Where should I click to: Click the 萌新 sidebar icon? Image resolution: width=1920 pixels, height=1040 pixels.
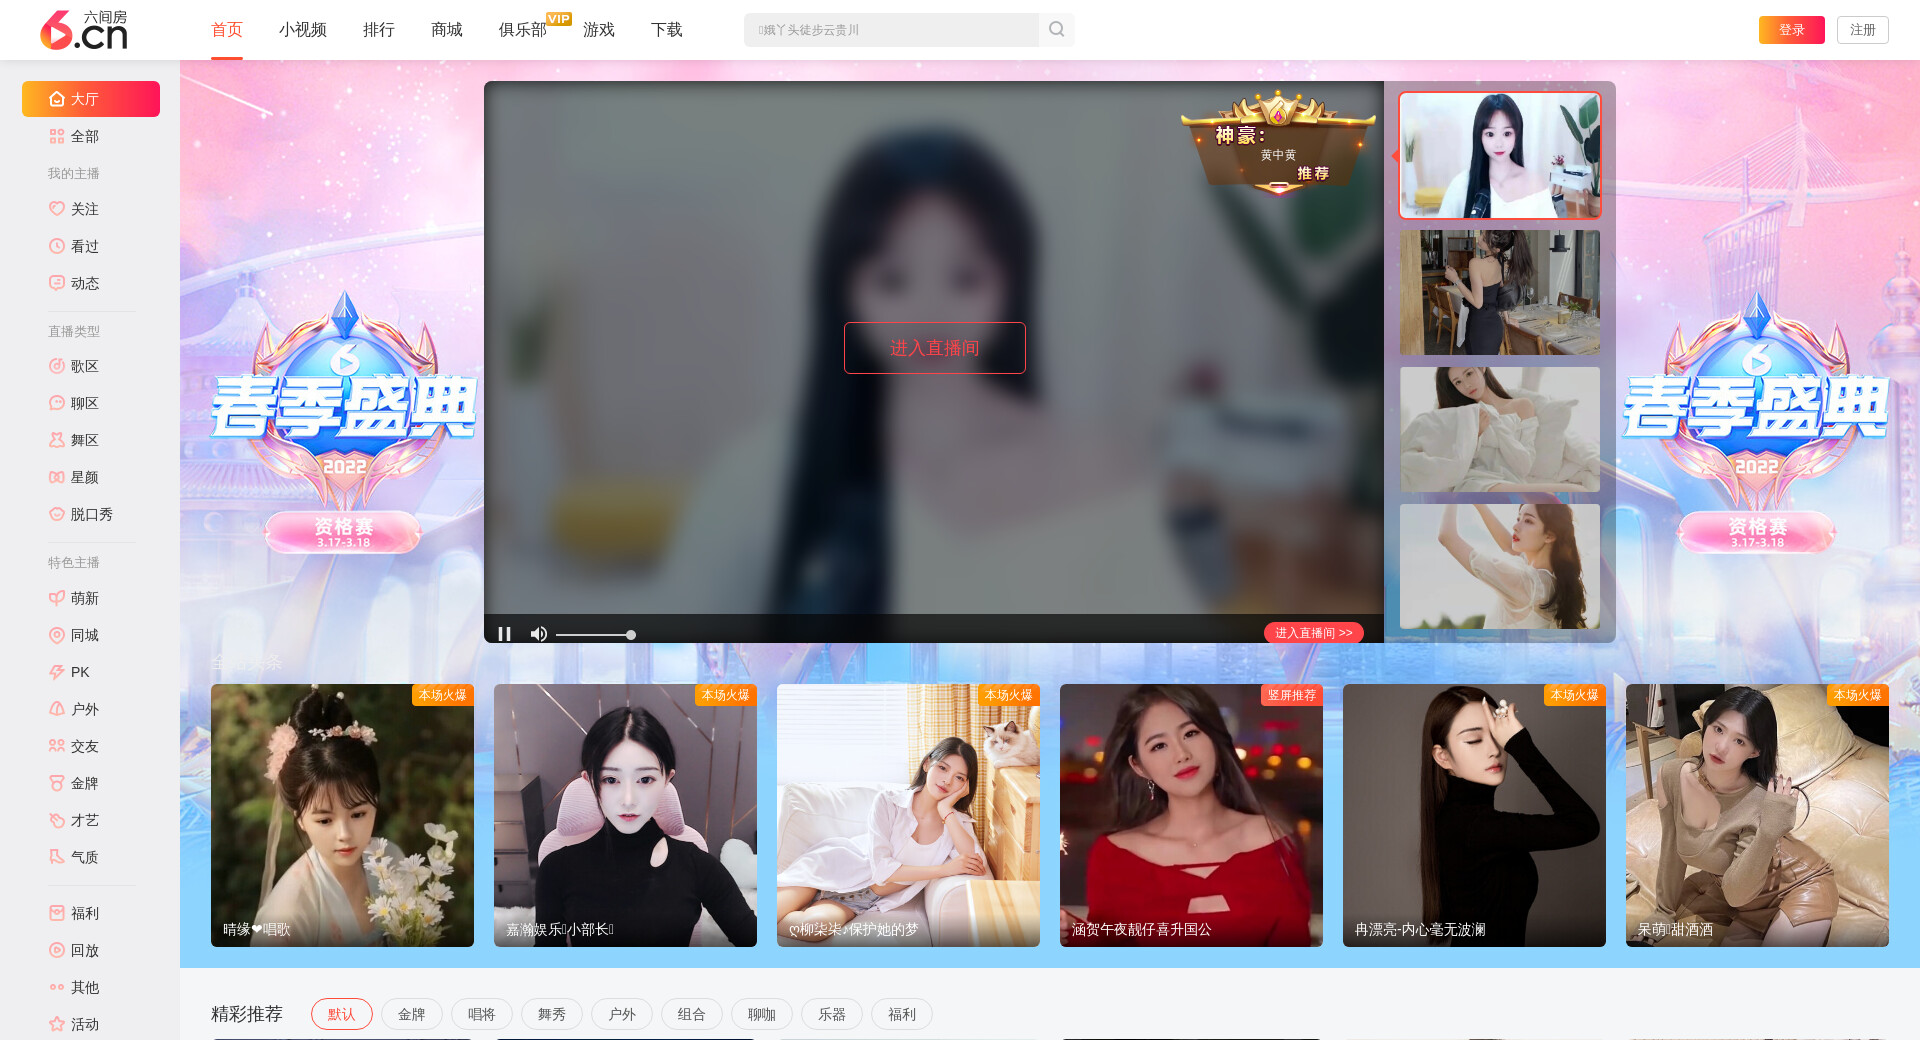click(x=57, y=598)
